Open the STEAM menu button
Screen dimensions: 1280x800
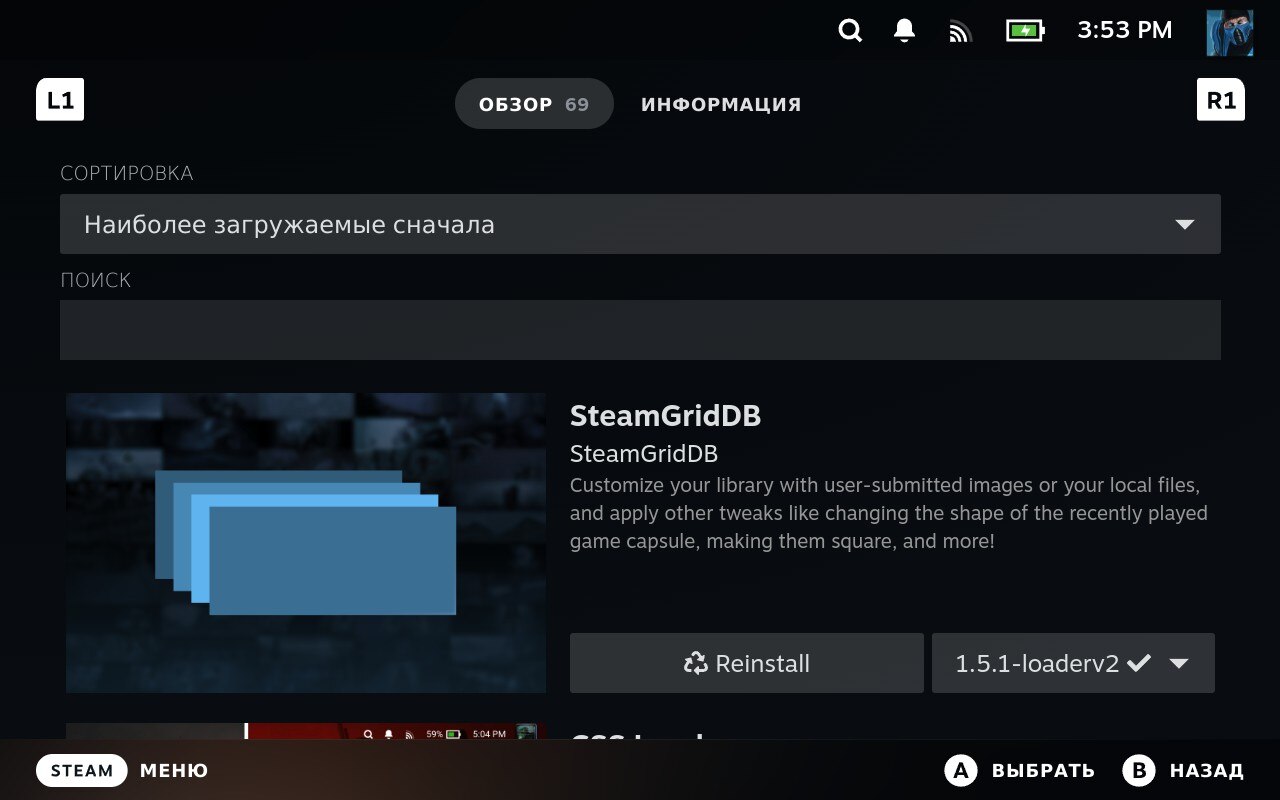[82, 770]
